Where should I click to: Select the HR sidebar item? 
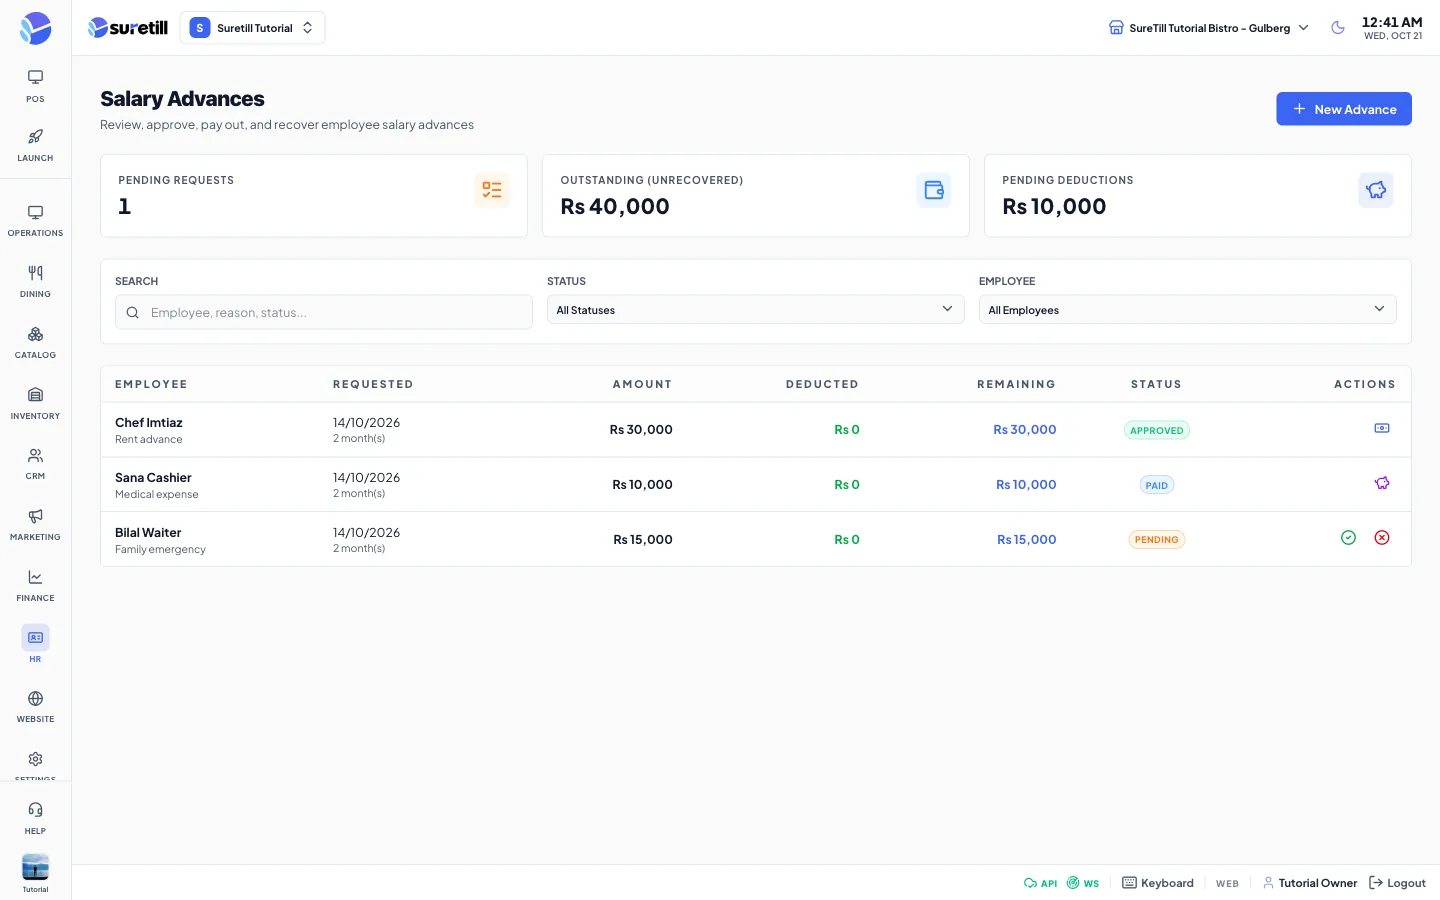click(35, 646)
